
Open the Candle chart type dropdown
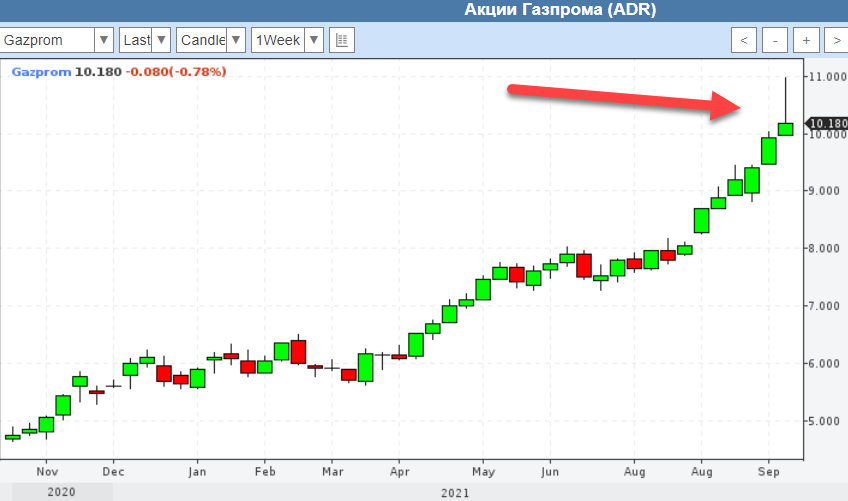click(236, 40)
